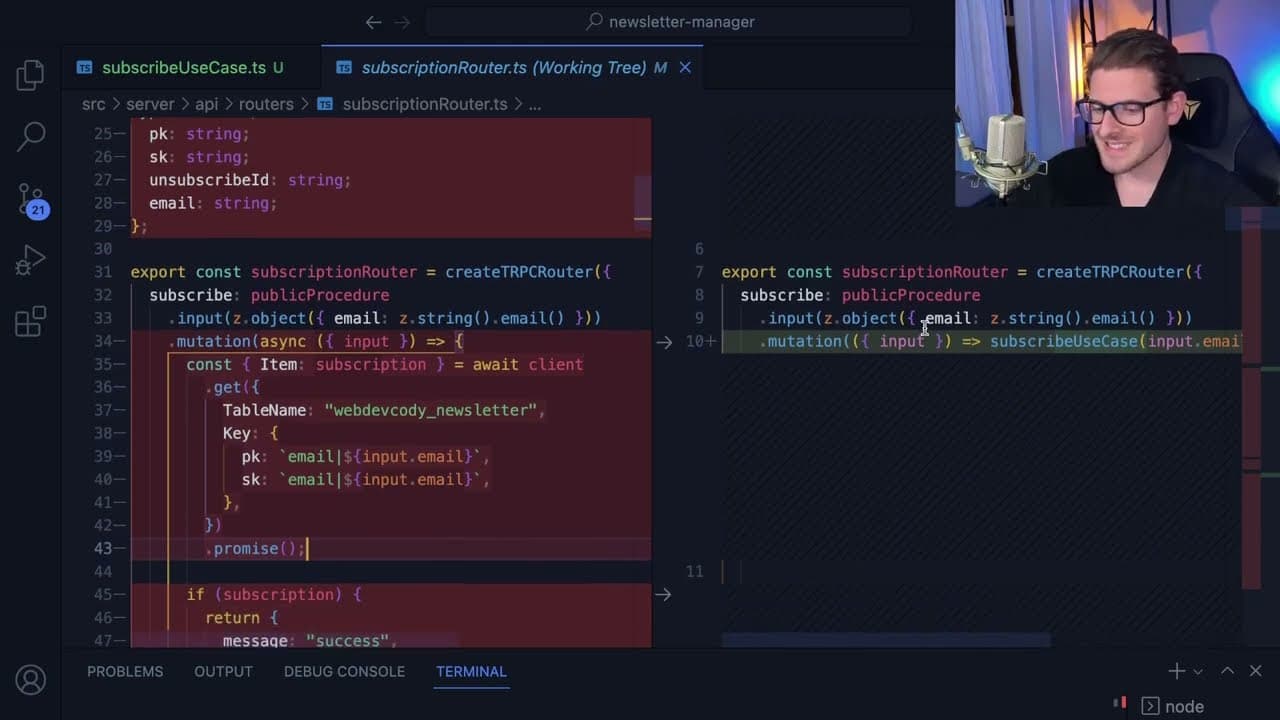
Task: Add new terminal with plus icon
Action: click(1177, 671)
